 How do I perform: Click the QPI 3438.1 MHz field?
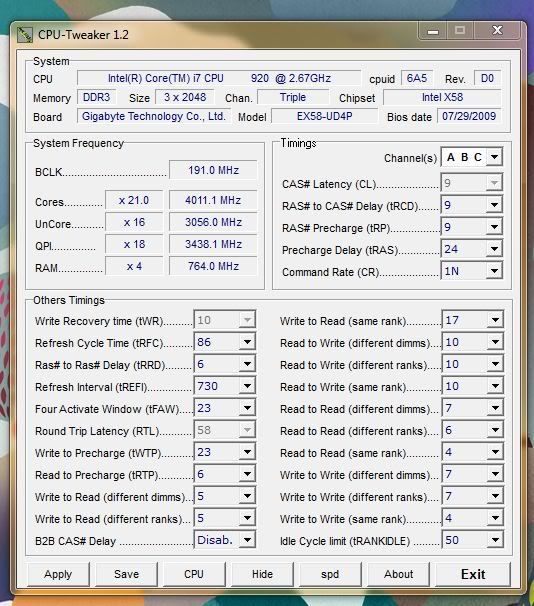pyautogui.click(x=213, y=244)
